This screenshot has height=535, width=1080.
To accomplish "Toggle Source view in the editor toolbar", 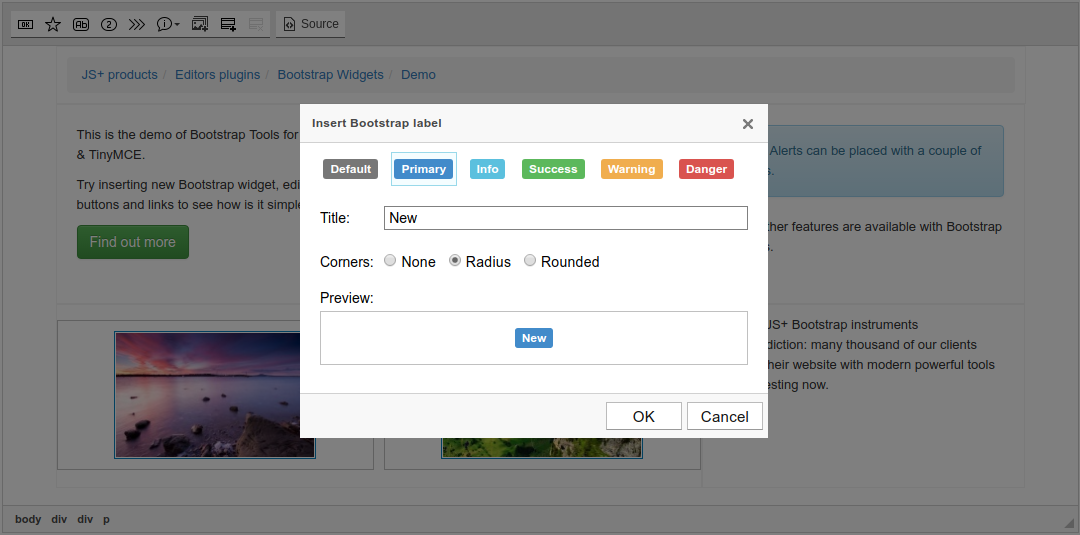I will click(310, 24).
